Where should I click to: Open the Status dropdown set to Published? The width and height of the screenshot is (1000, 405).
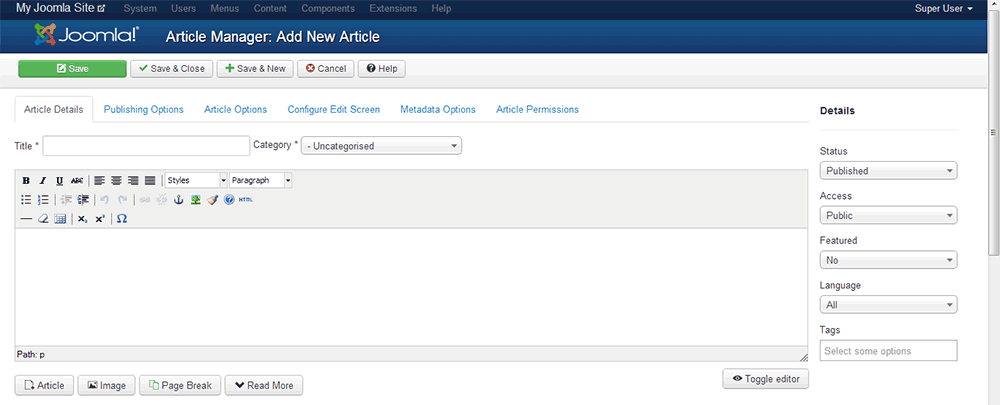coord(888,171)
